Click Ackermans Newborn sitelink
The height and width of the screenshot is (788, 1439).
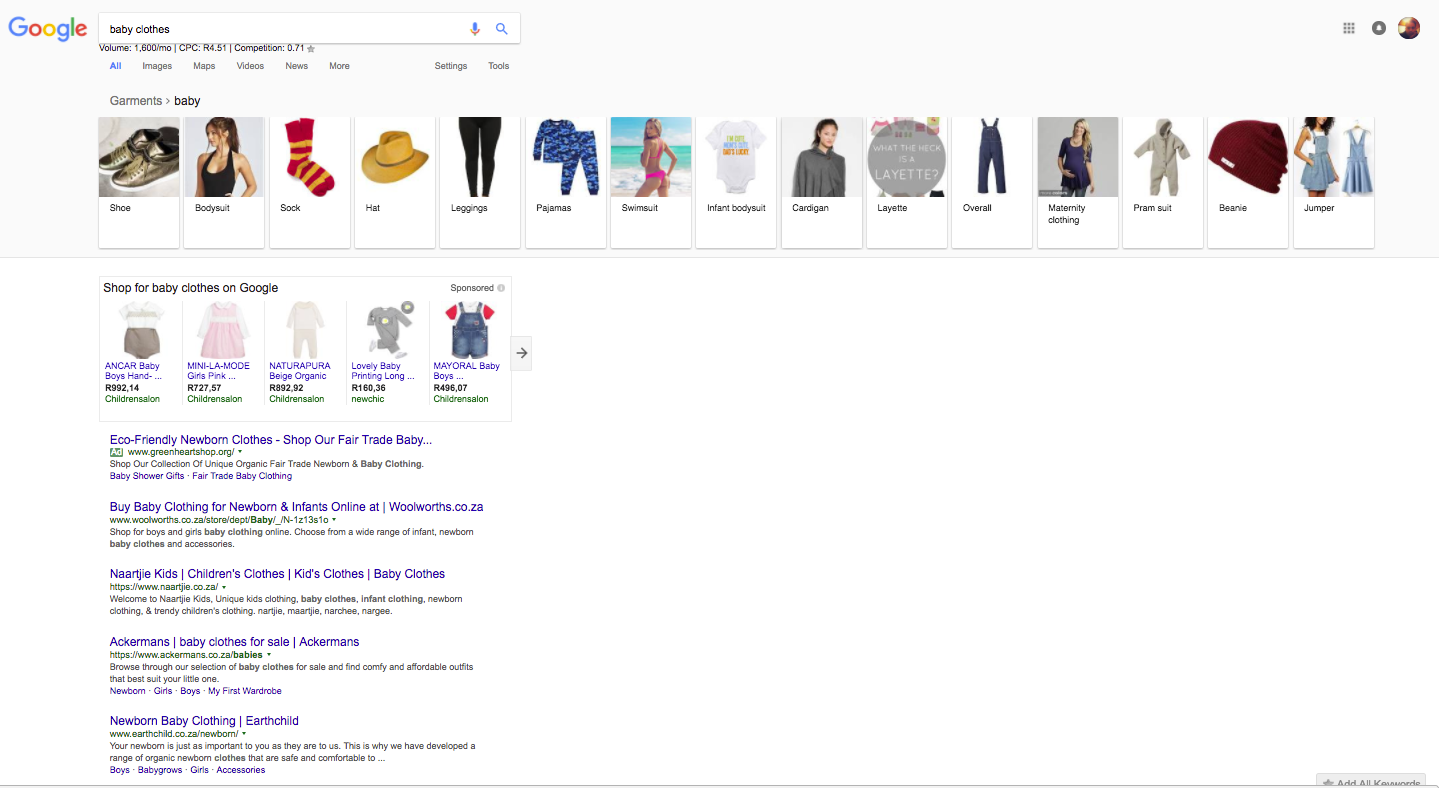127,691
